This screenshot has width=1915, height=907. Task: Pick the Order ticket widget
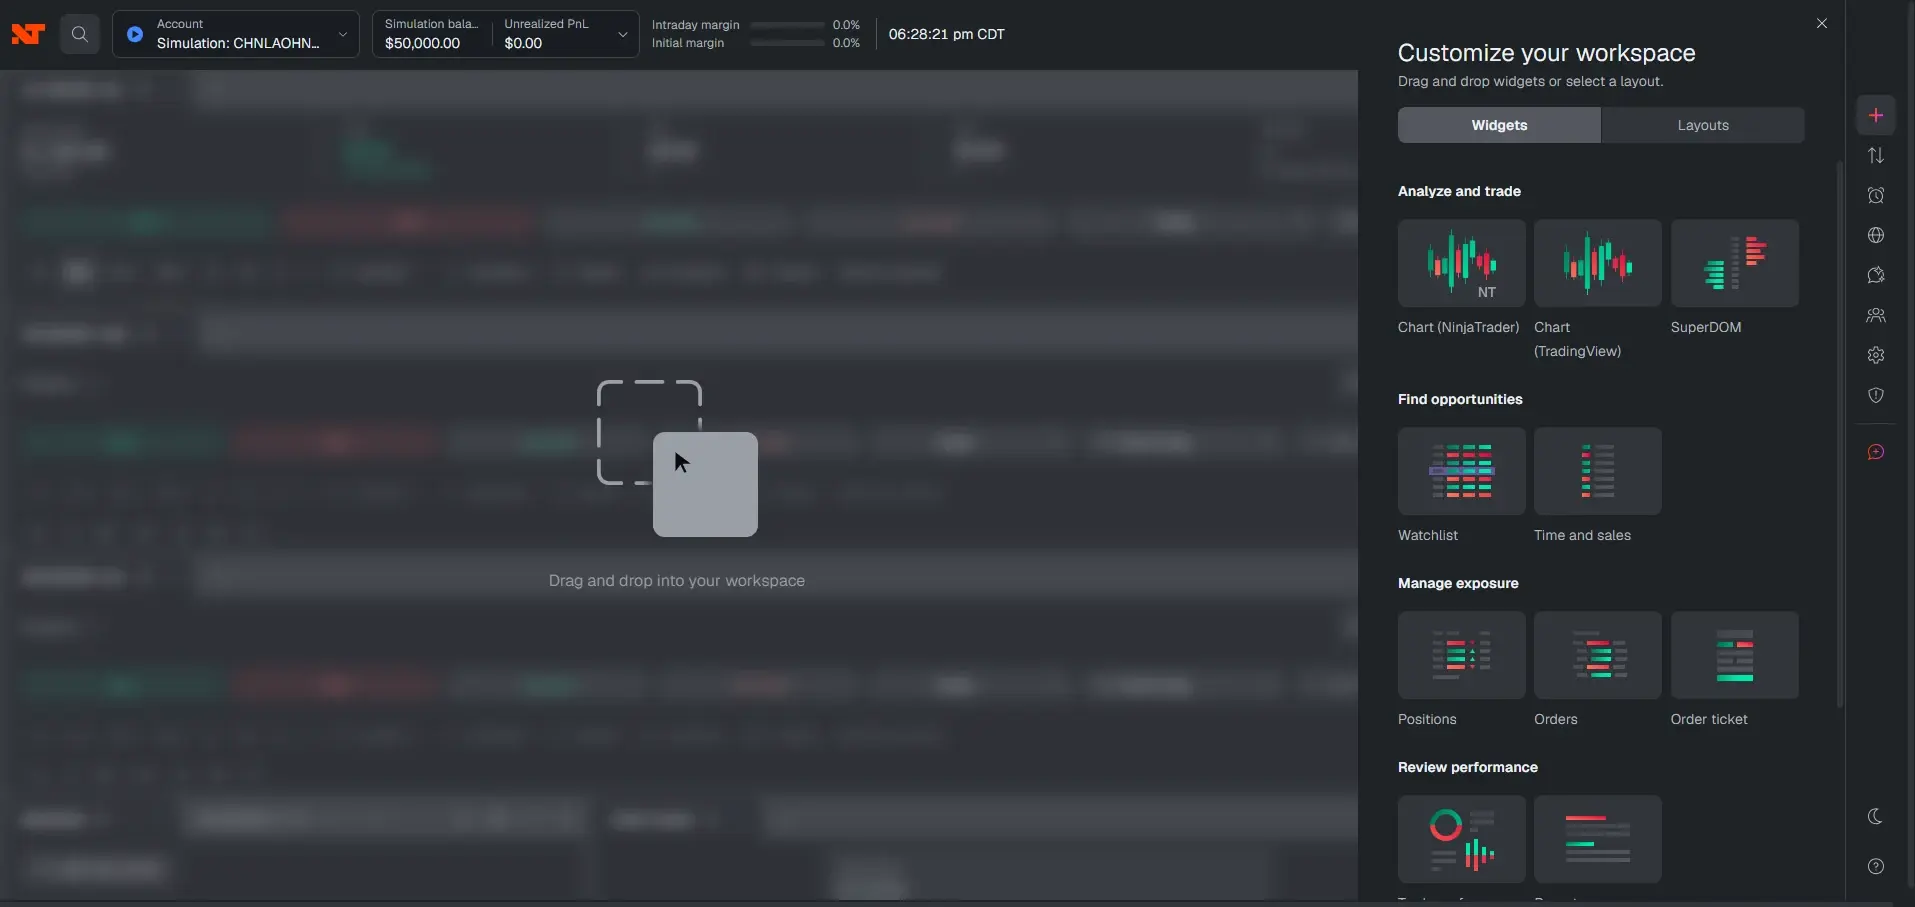pos(1734,655)
